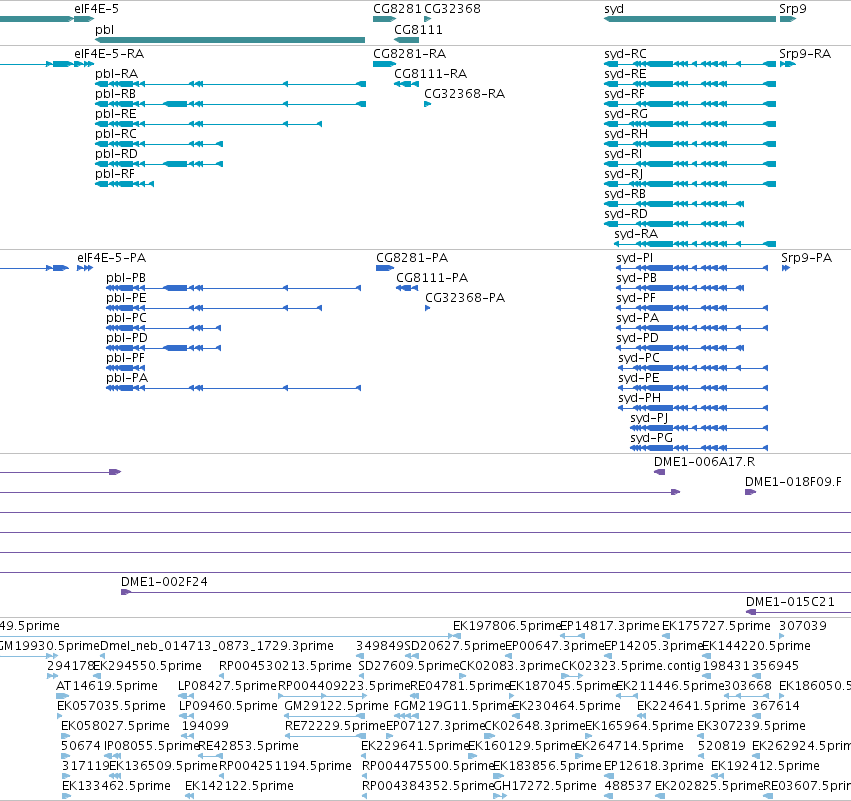Click the syd-PF protein label

[636, 298]
